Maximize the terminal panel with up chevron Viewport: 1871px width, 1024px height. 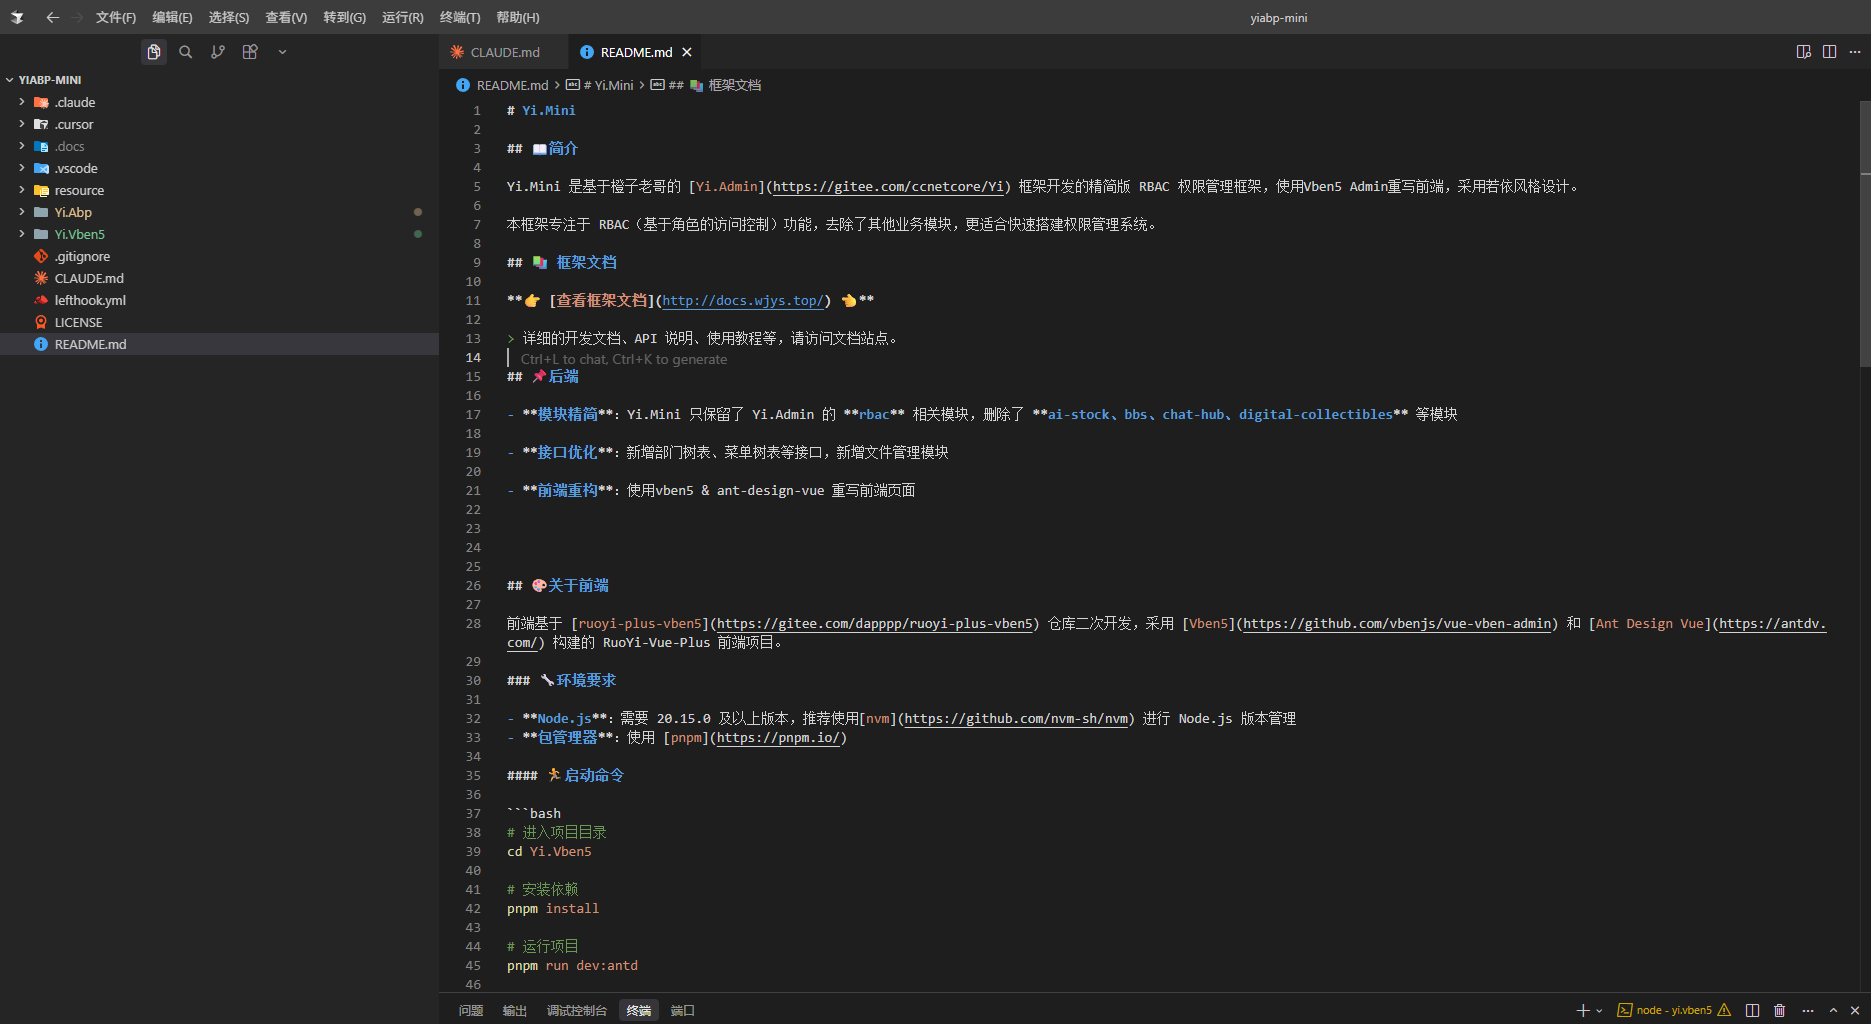[1833, 1010]
